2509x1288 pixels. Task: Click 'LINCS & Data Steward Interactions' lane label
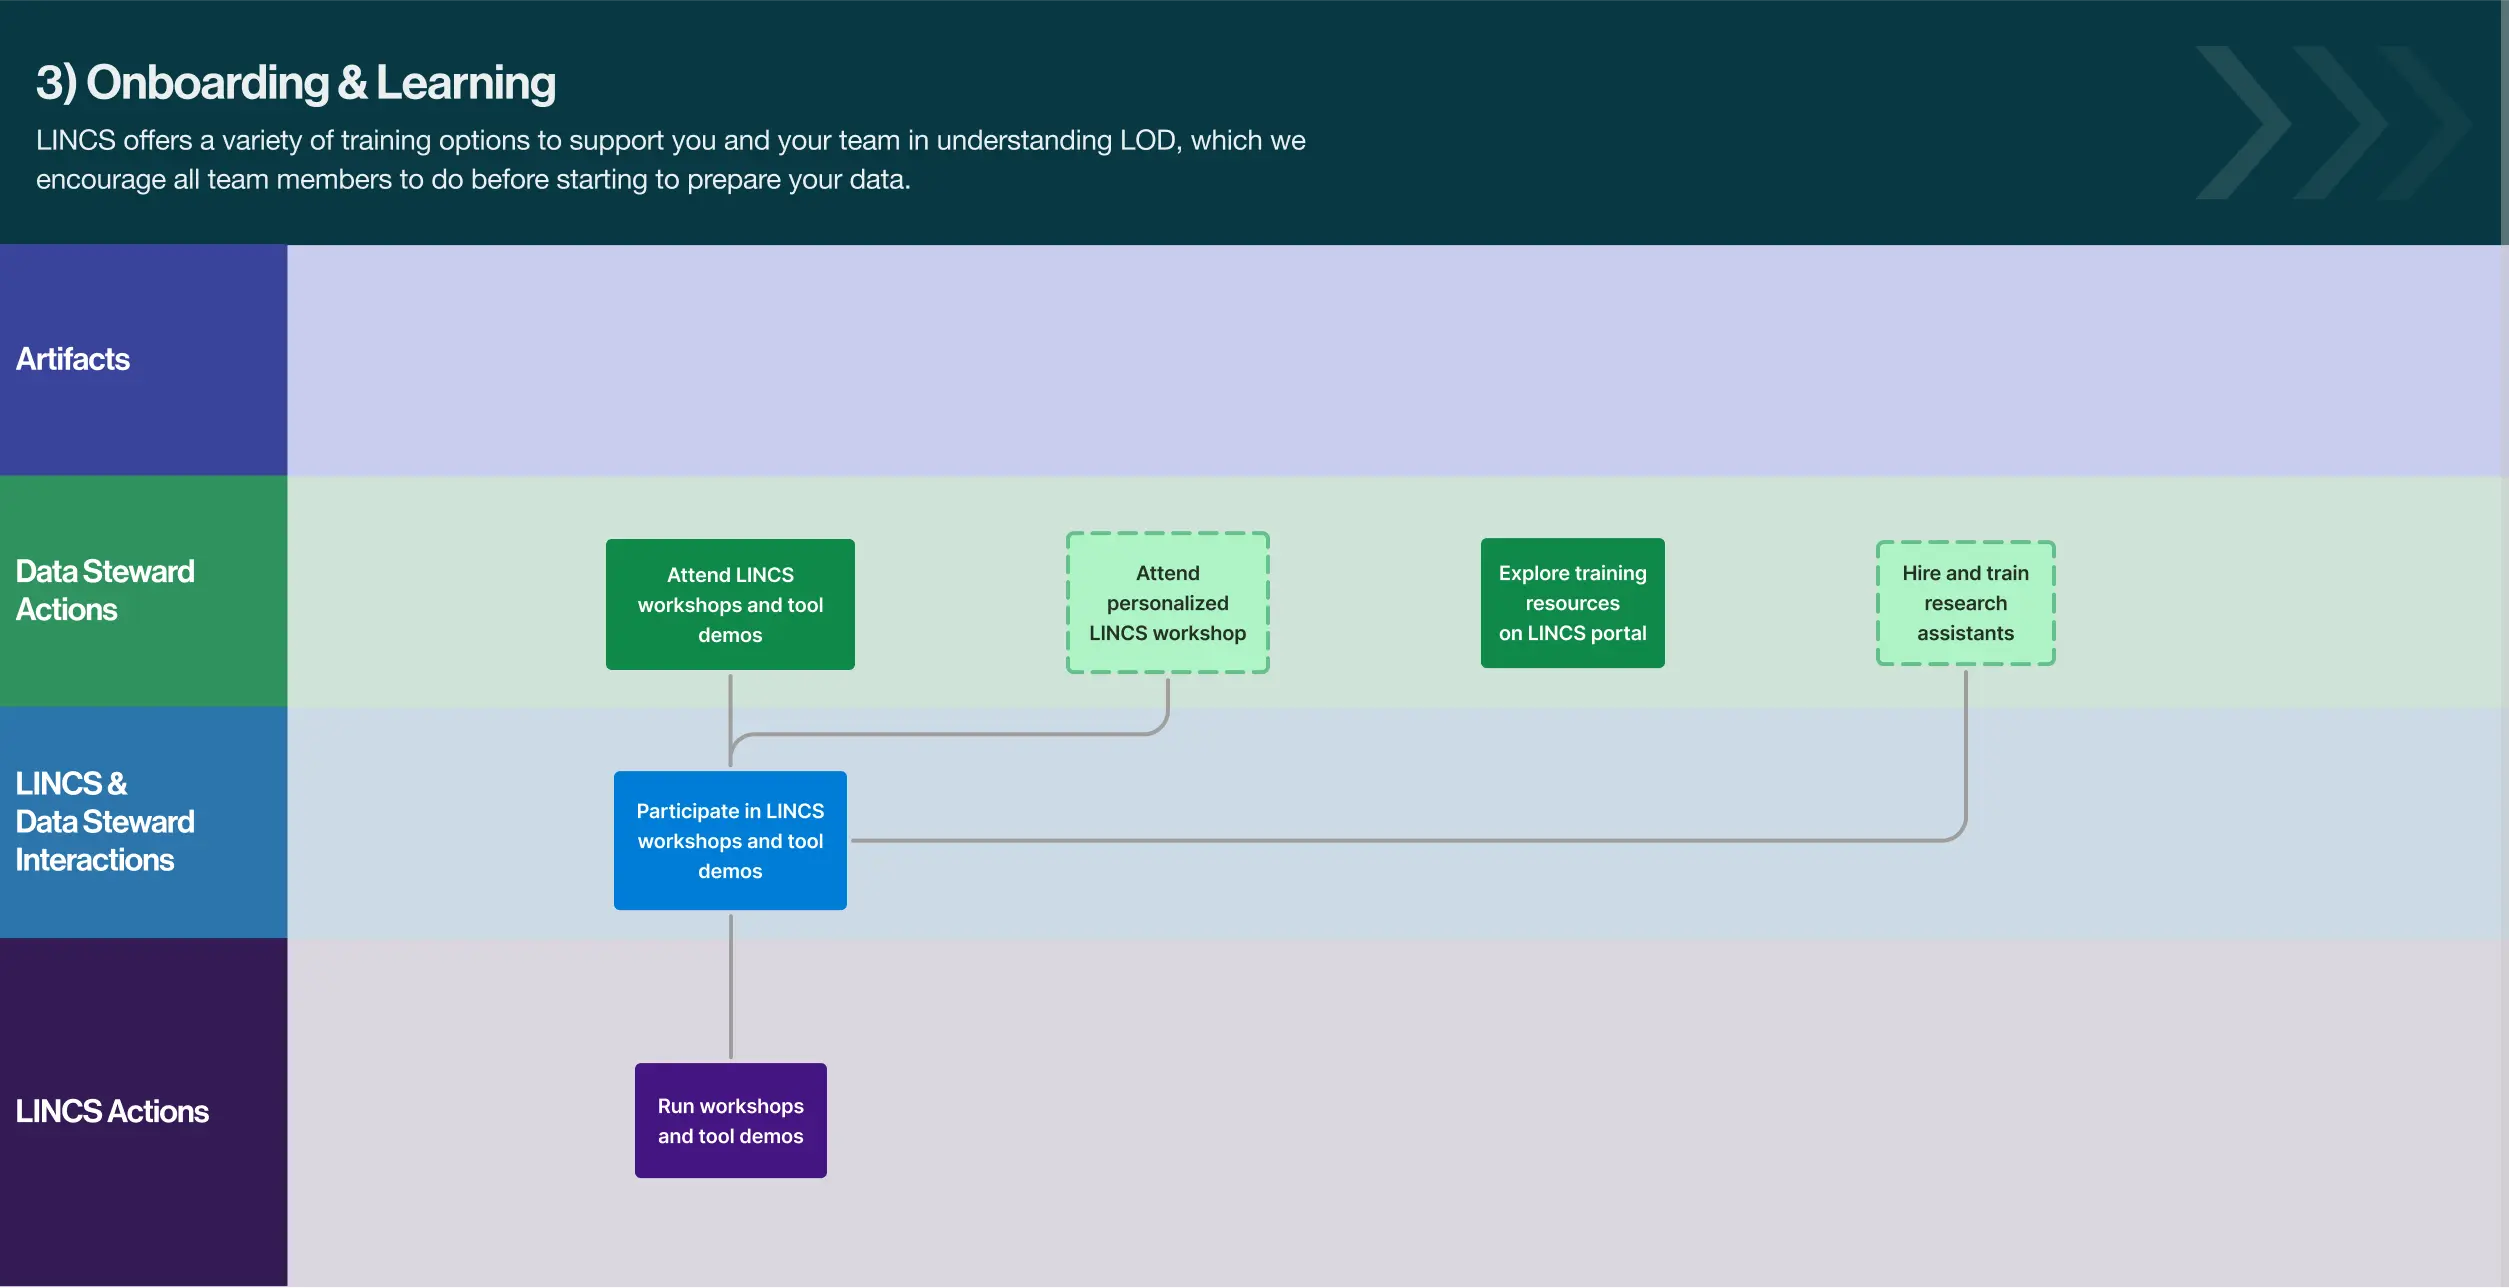tap(105, 821)
